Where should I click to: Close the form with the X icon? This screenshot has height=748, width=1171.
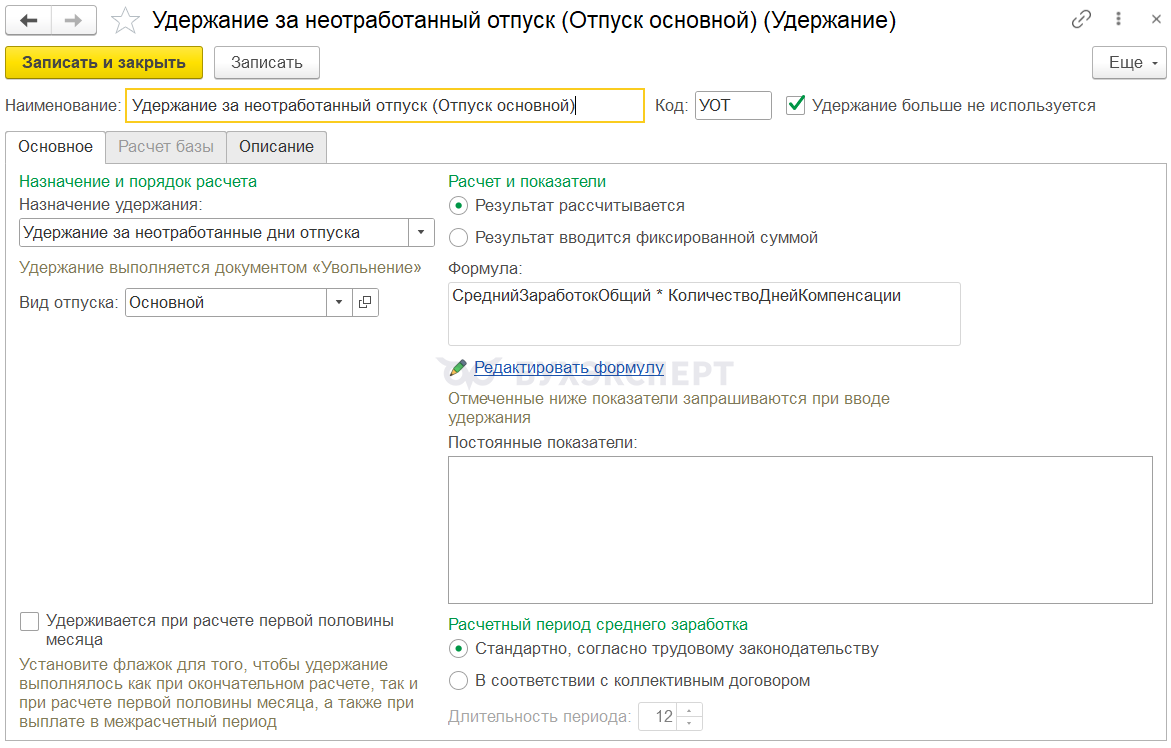pyautogui.click(x=1149, y=20)
